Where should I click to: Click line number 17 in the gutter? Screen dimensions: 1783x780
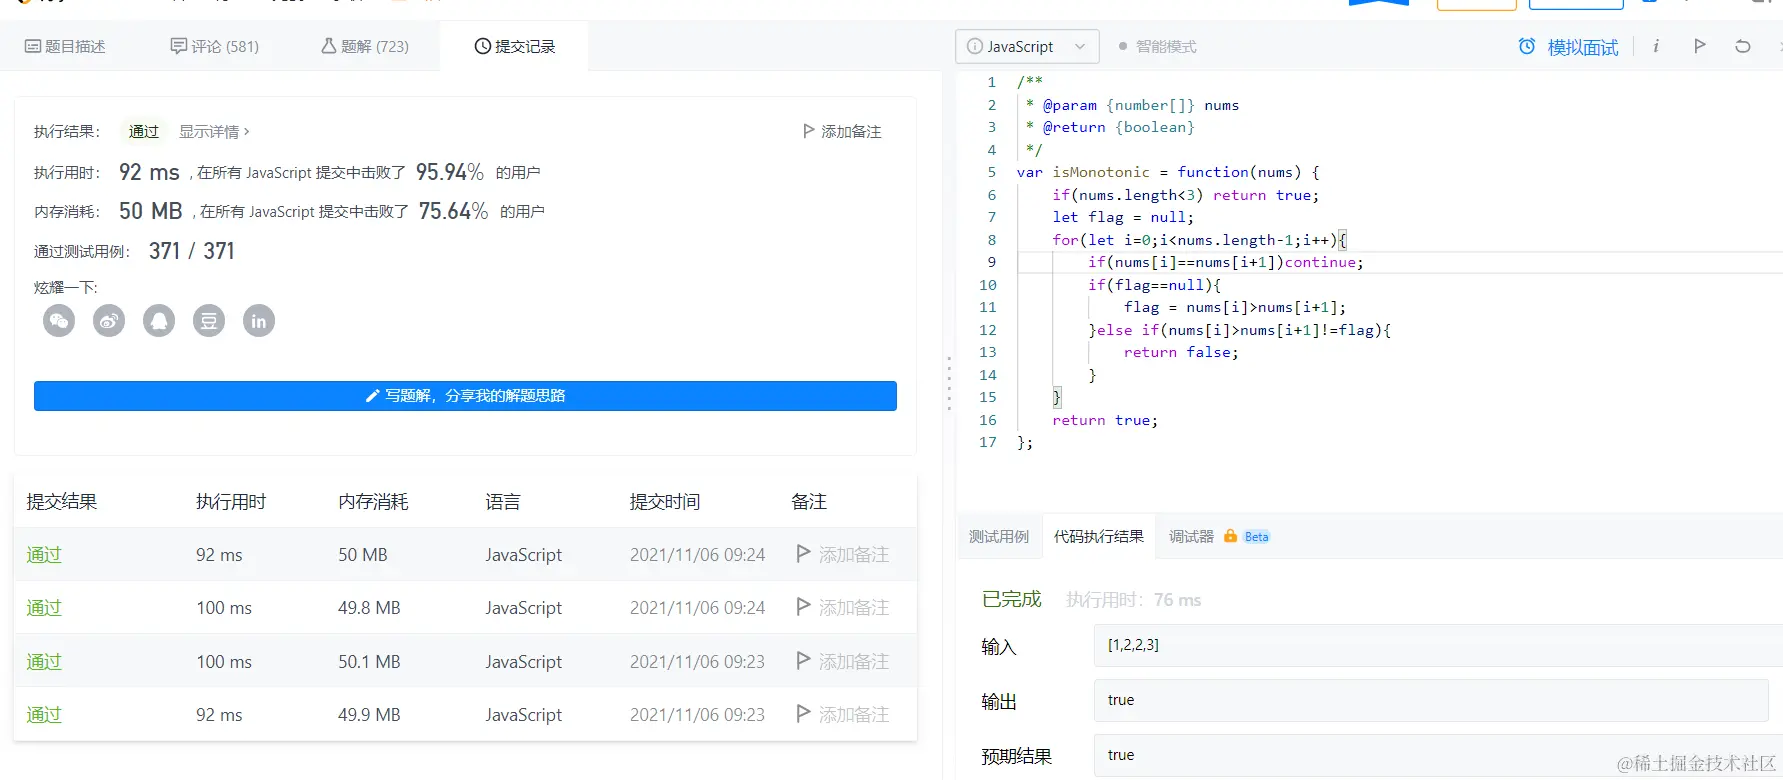click(x=988, y=442)
